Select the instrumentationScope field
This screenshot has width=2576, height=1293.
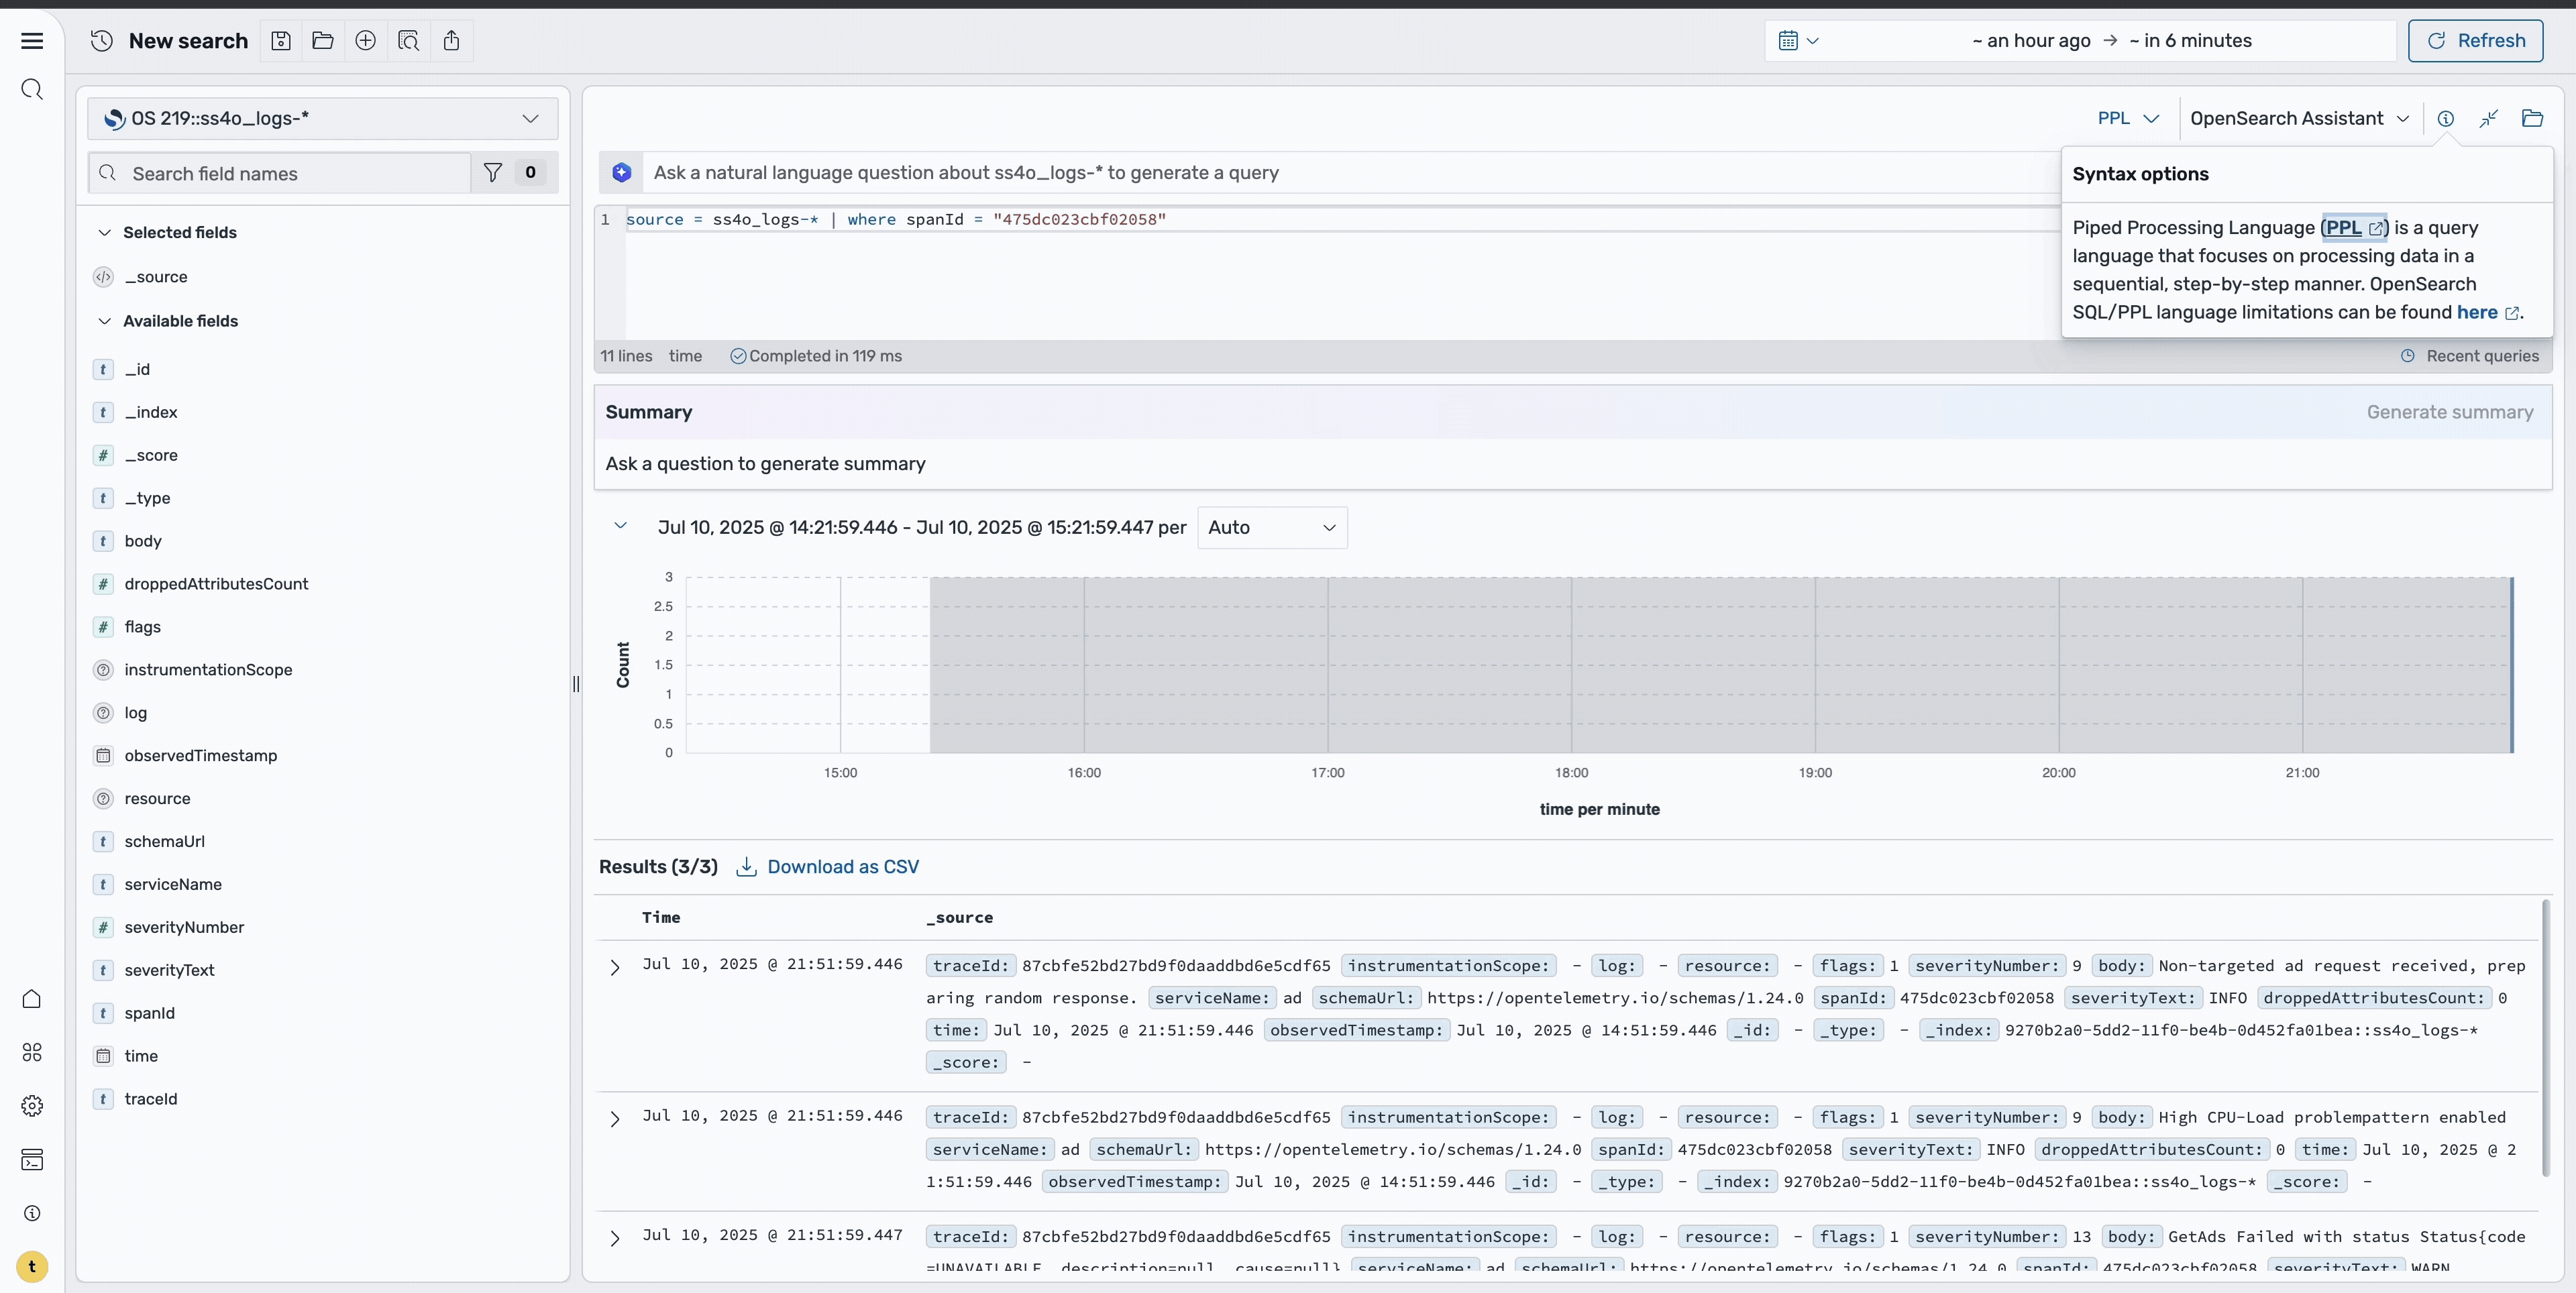pos(208,670)
